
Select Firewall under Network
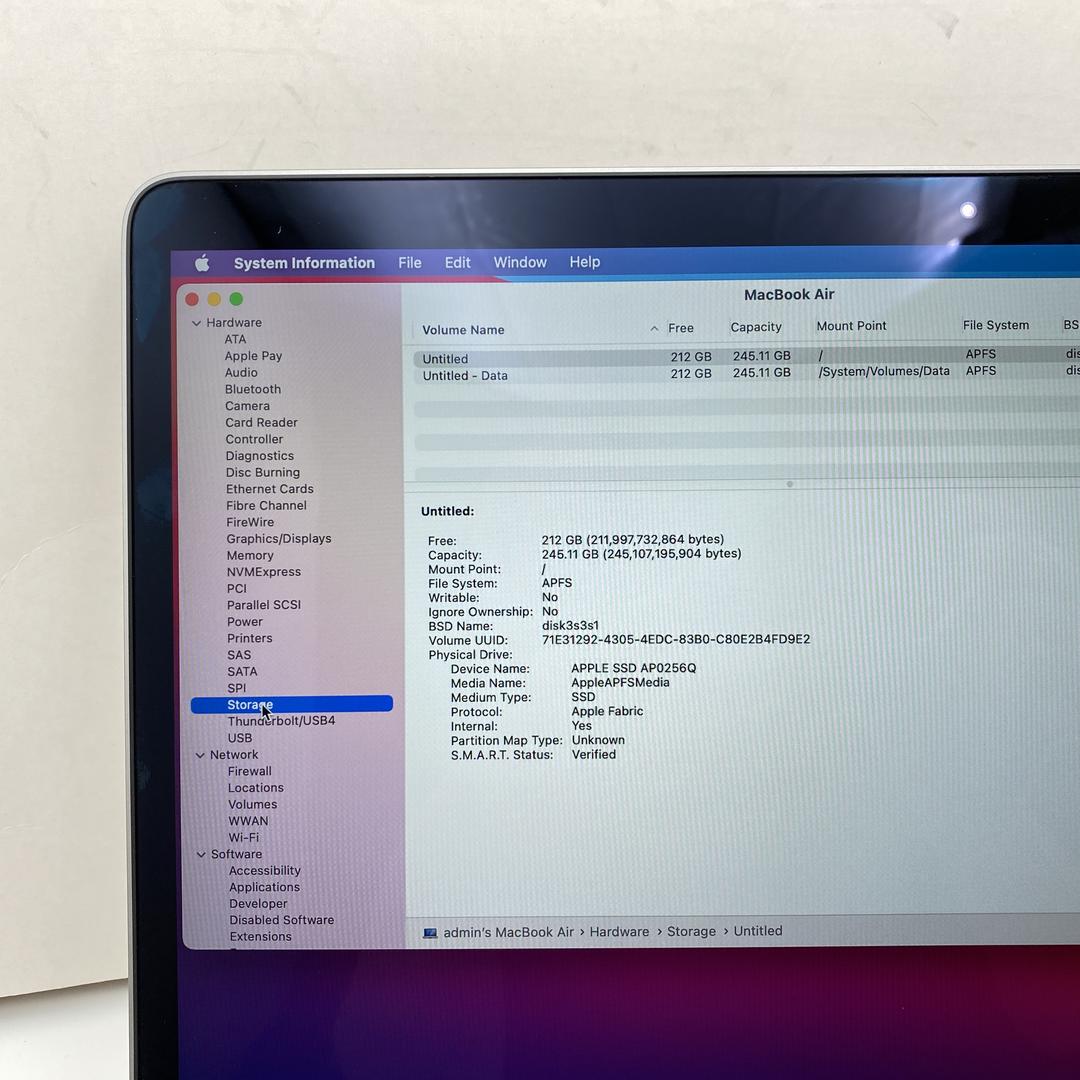pyautogui.click(x=249, y=771)
